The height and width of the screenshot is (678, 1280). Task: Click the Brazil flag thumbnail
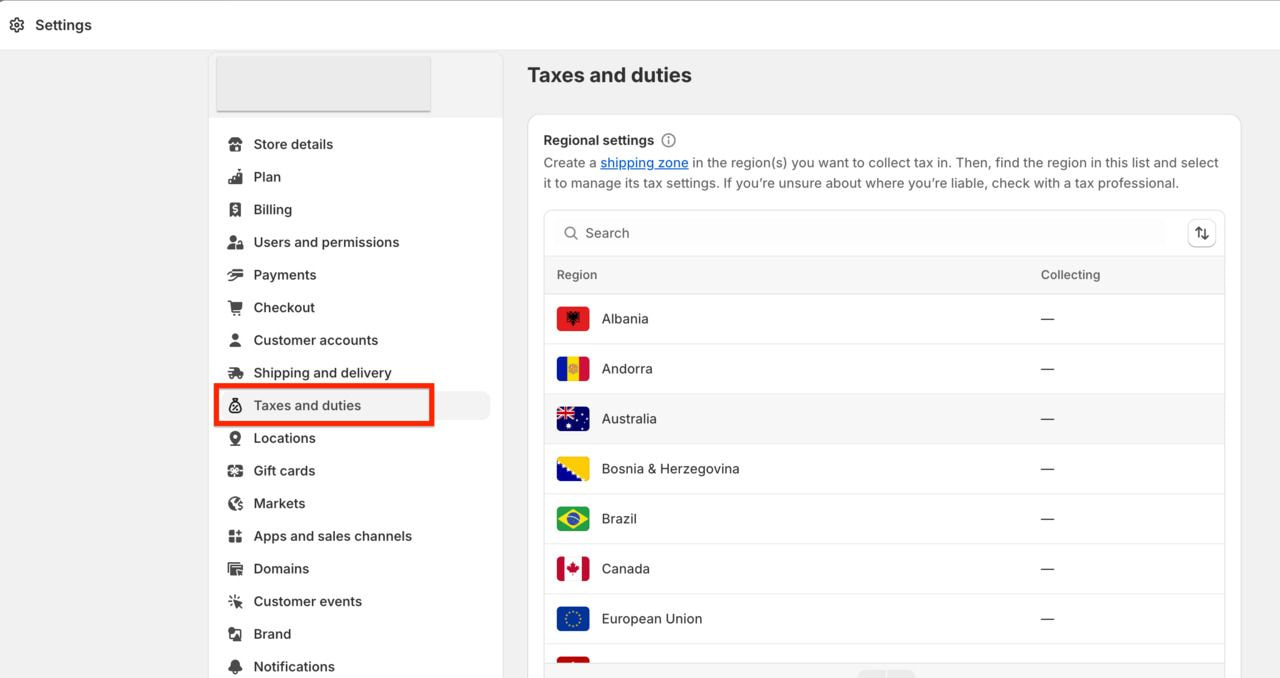tap(573, 519)
